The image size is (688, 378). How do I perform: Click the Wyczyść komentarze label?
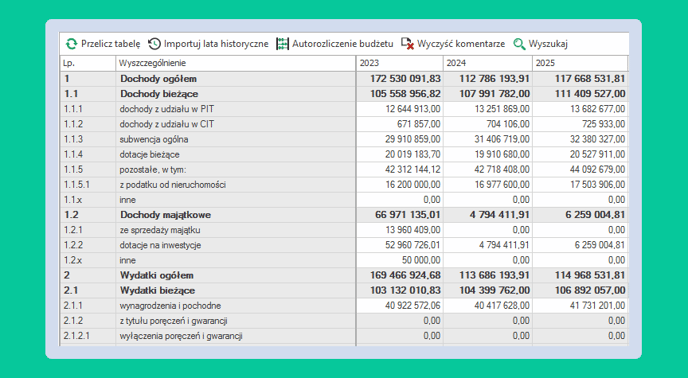pyautogui.click(x=461, y=44)
